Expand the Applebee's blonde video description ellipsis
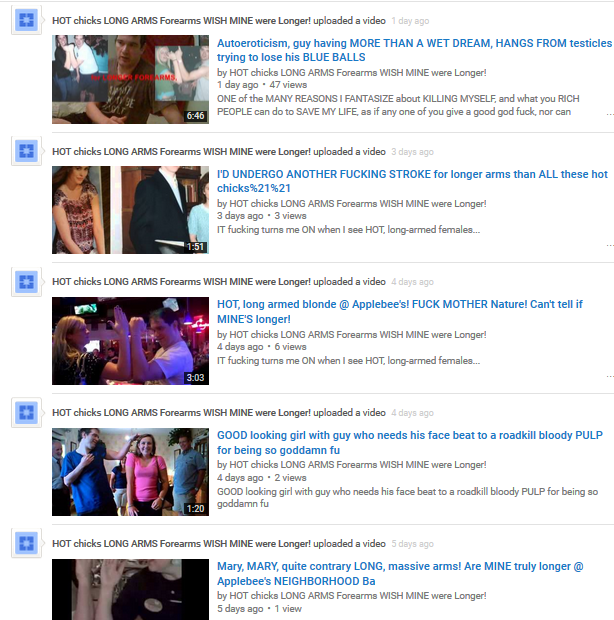The height and width of the screenshot is (620, 614). click(x=610, y=376)
